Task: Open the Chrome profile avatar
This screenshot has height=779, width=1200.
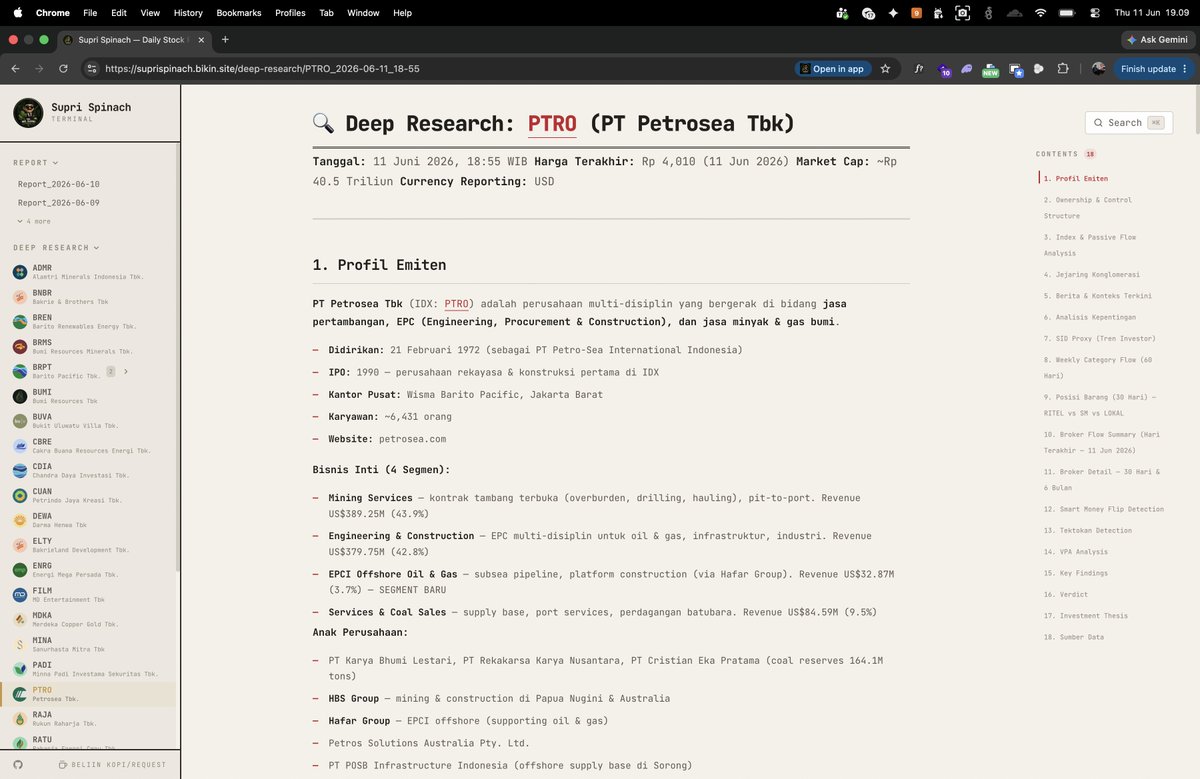Action: (x=1098, y=69)
